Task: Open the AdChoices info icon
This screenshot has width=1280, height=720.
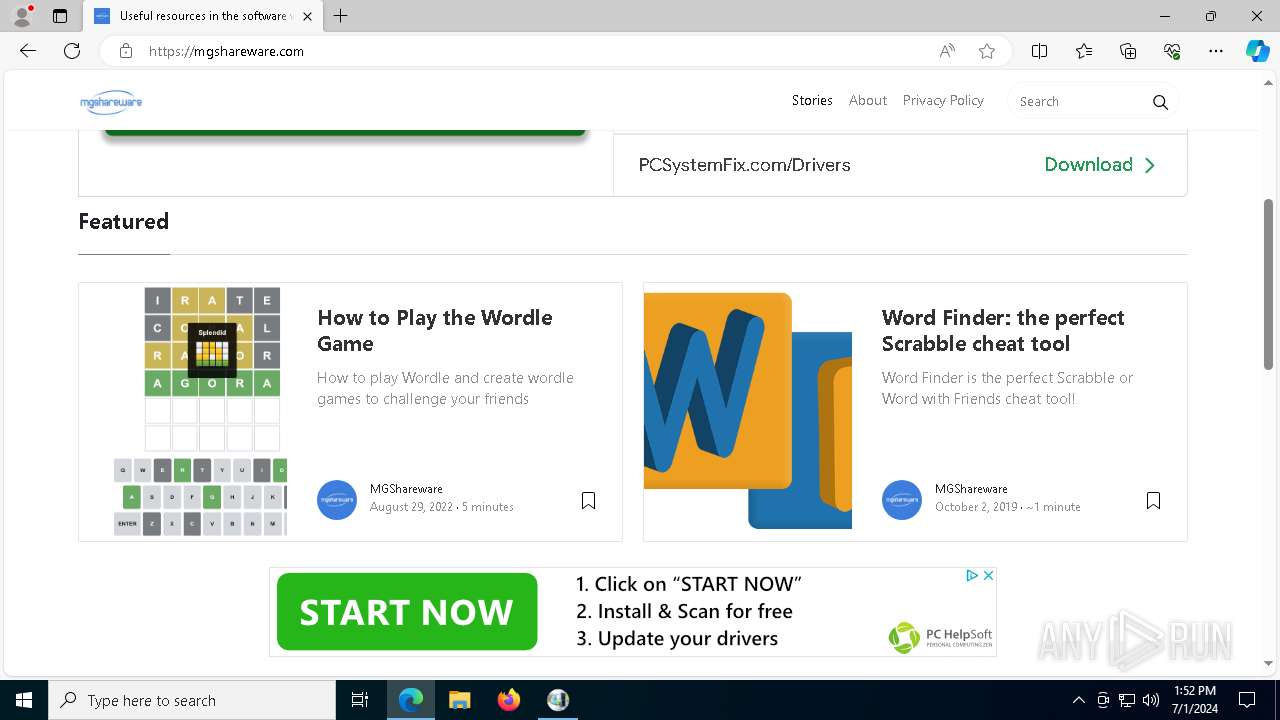Action: click(971, 575)
